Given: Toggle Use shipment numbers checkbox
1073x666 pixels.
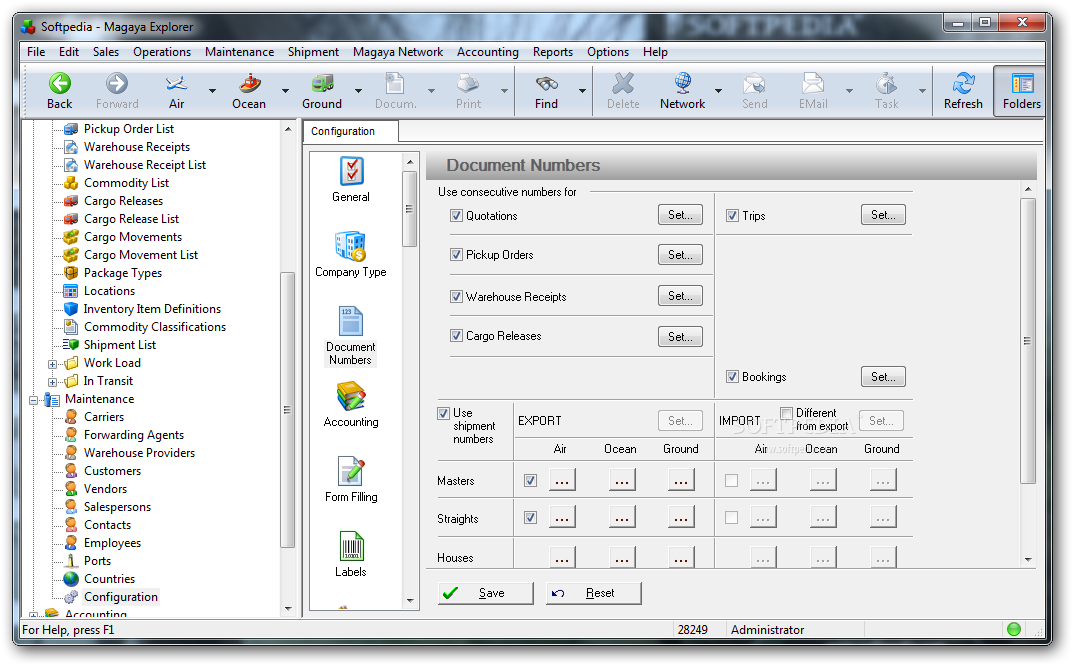Looking at the screenshot, I should (x=443, y=413).
